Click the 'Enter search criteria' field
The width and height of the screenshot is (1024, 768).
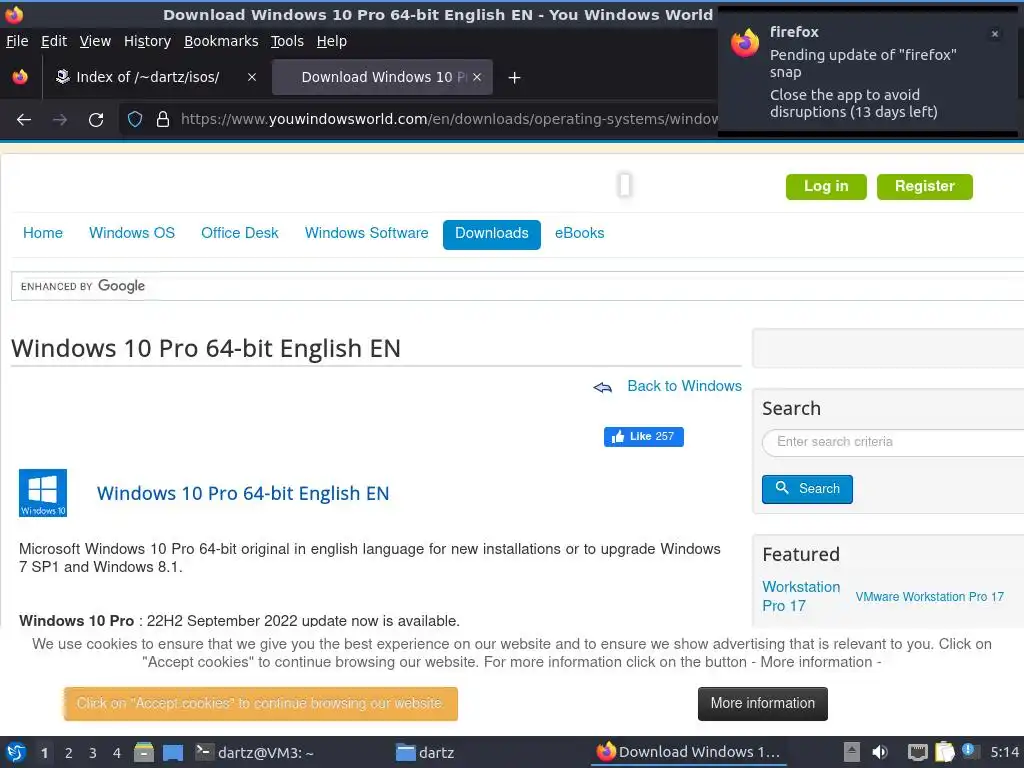[x=895, y=442]
